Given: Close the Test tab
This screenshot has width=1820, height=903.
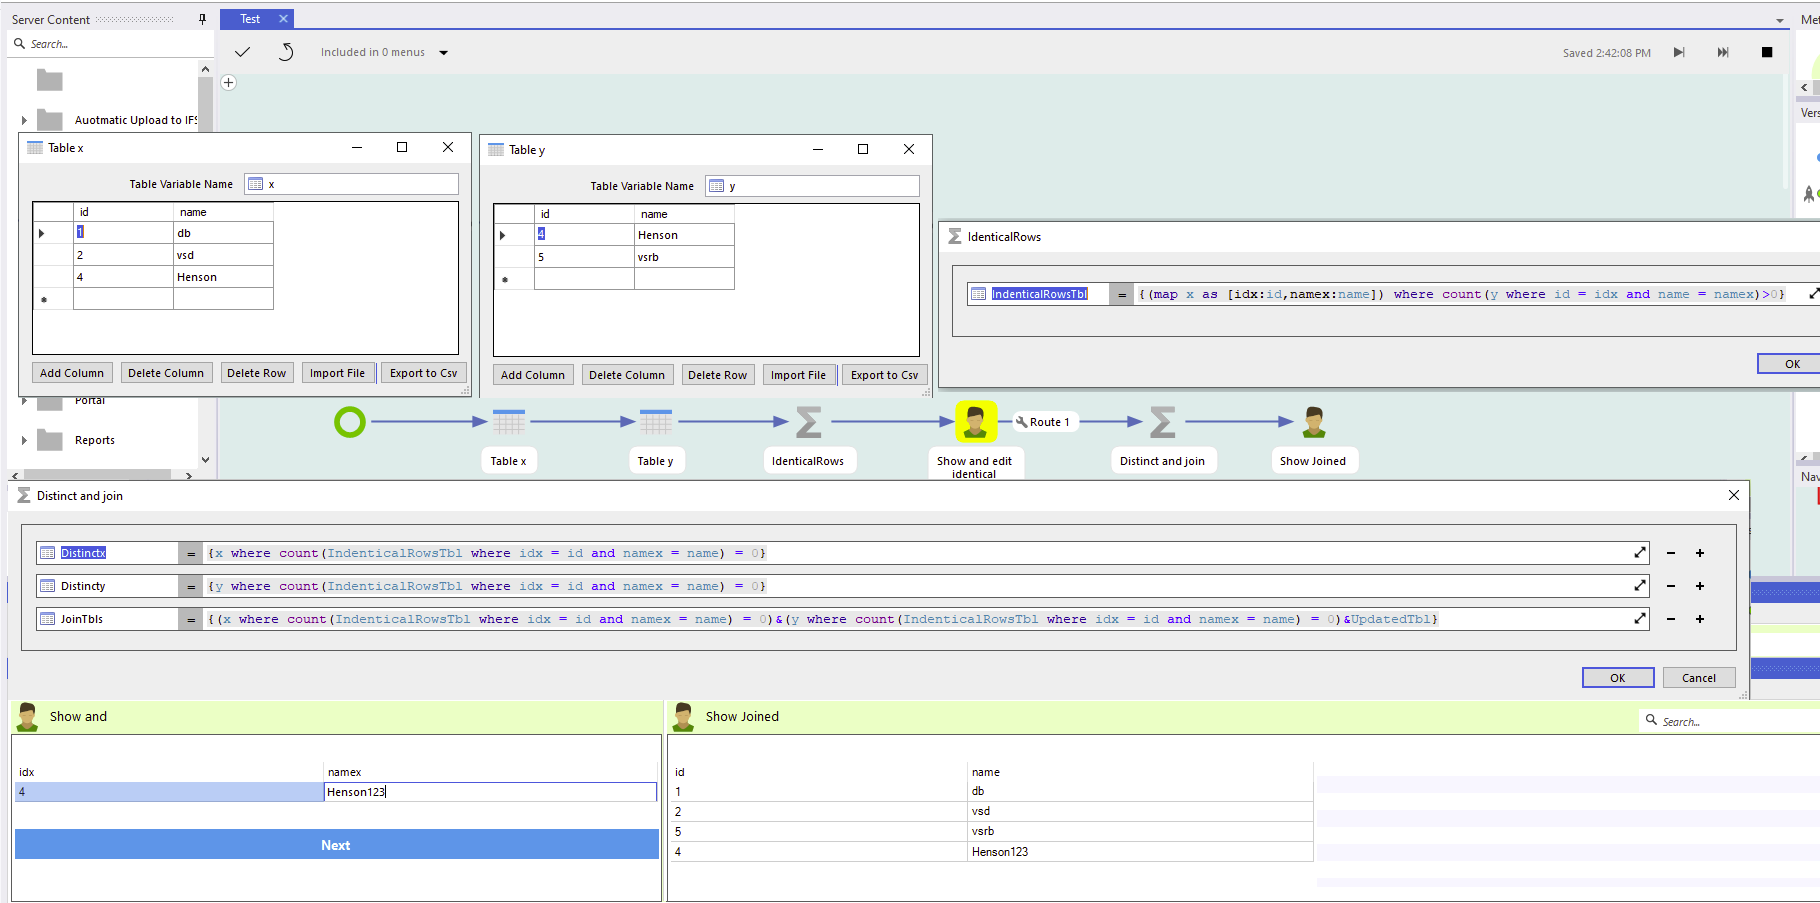Looking at the screenshot, I should (283, 19).
